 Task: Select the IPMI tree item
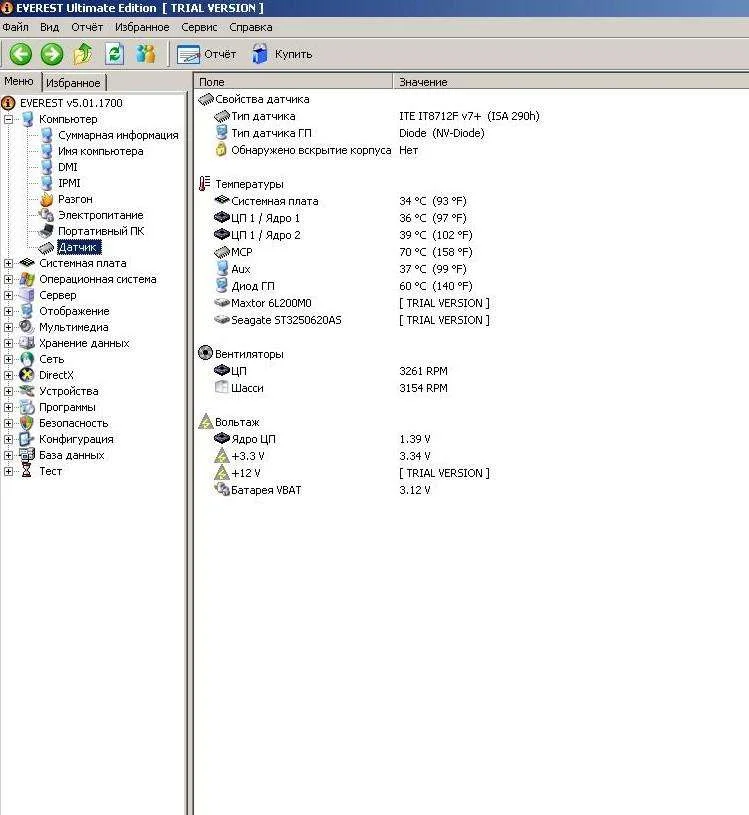[x=69, y=183]
